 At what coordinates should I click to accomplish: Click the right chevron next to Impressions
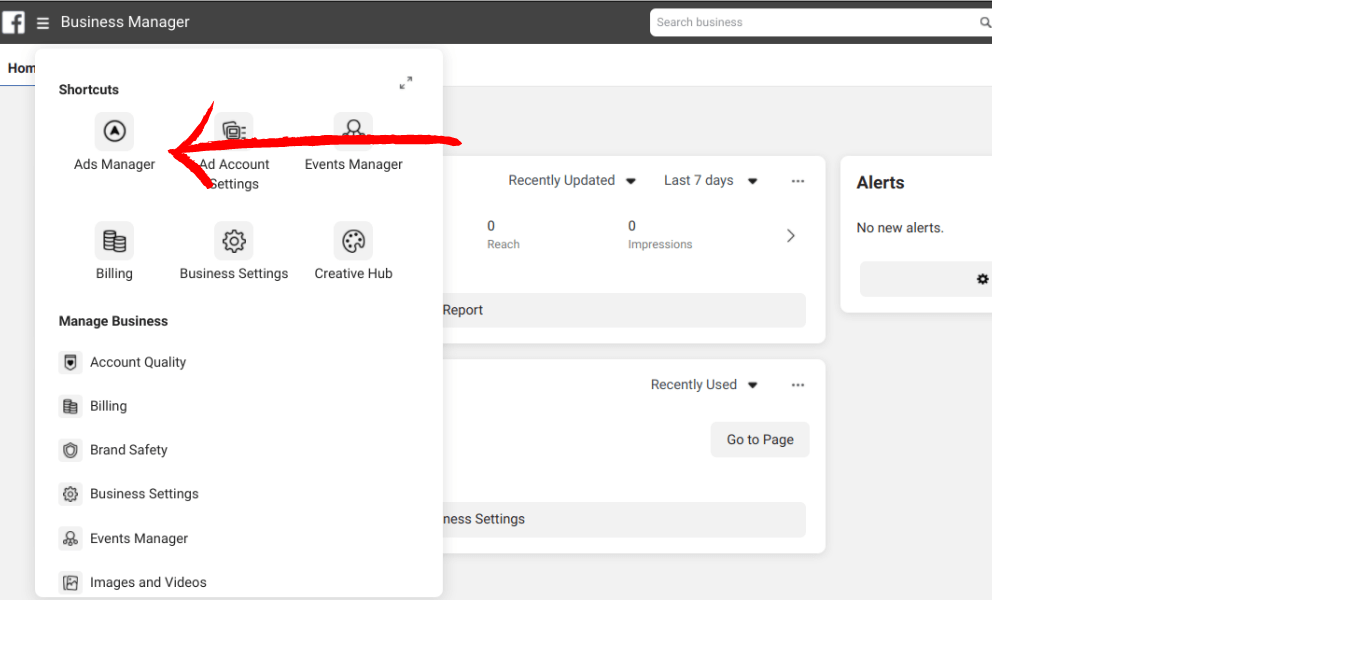pos(790,236)
